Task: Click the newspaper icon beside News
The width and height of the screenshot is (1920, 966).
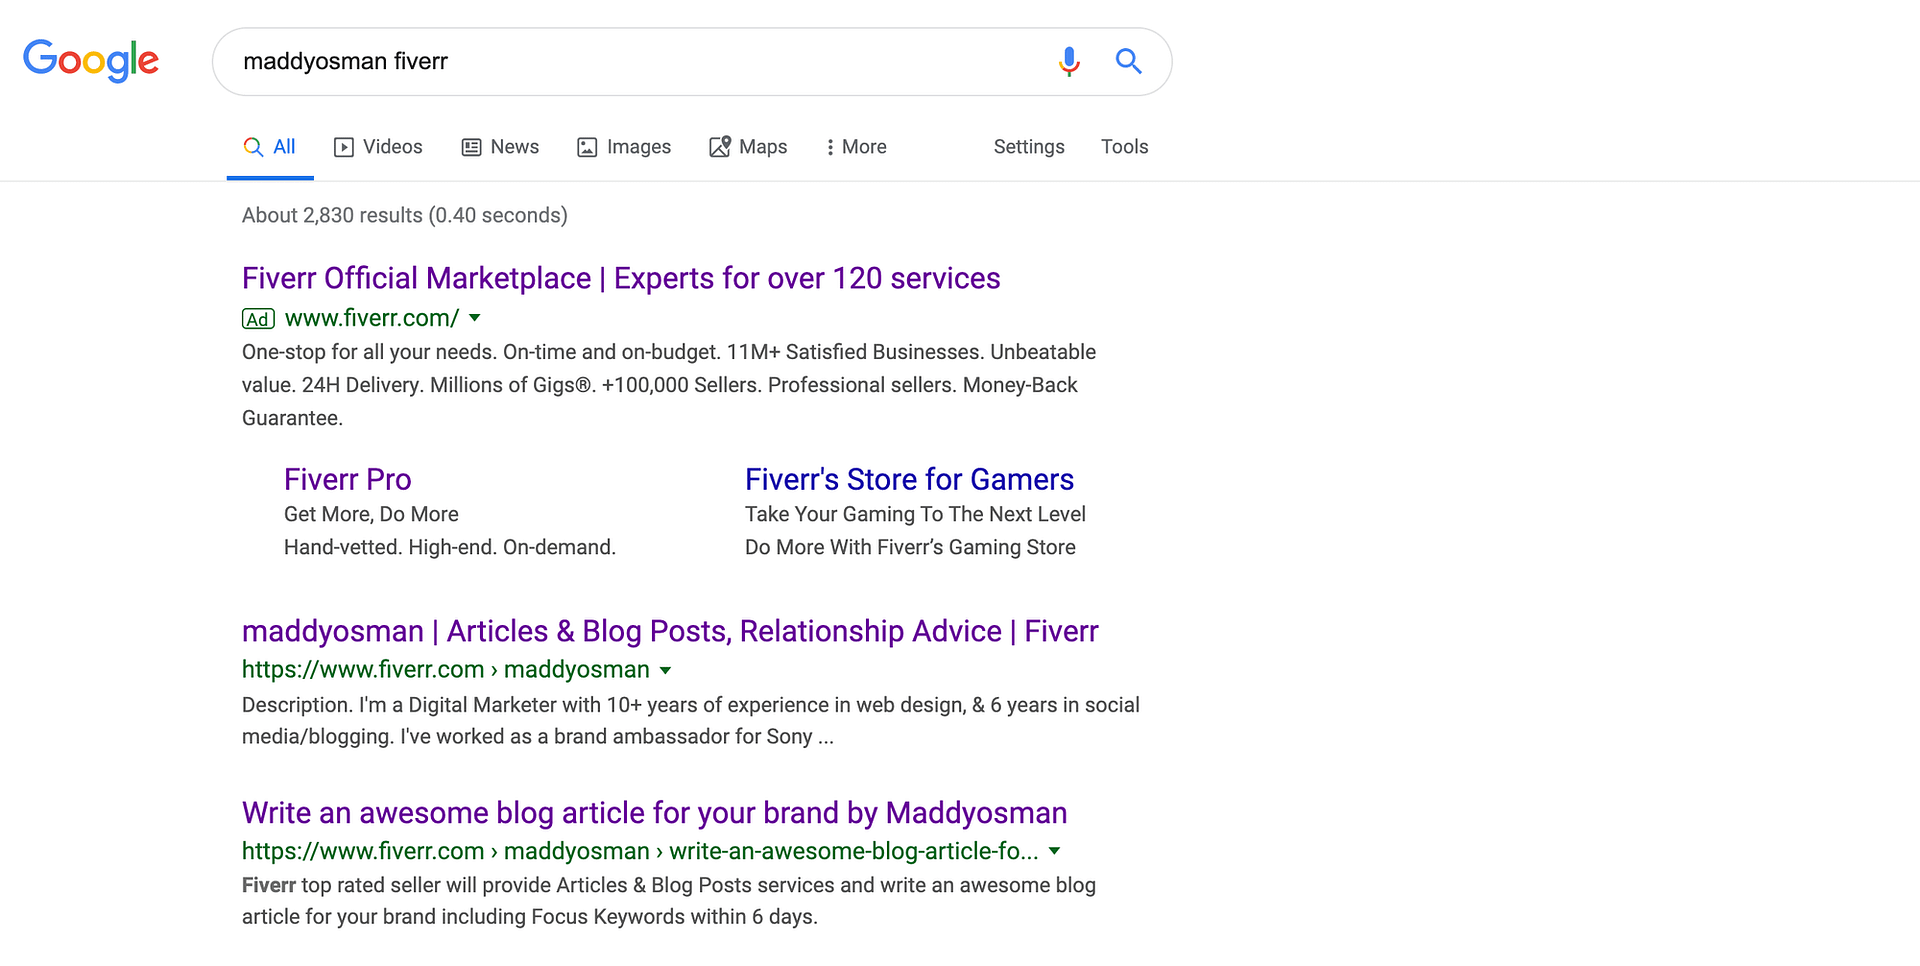Action: pyautogui.click(x=471, y=147)
